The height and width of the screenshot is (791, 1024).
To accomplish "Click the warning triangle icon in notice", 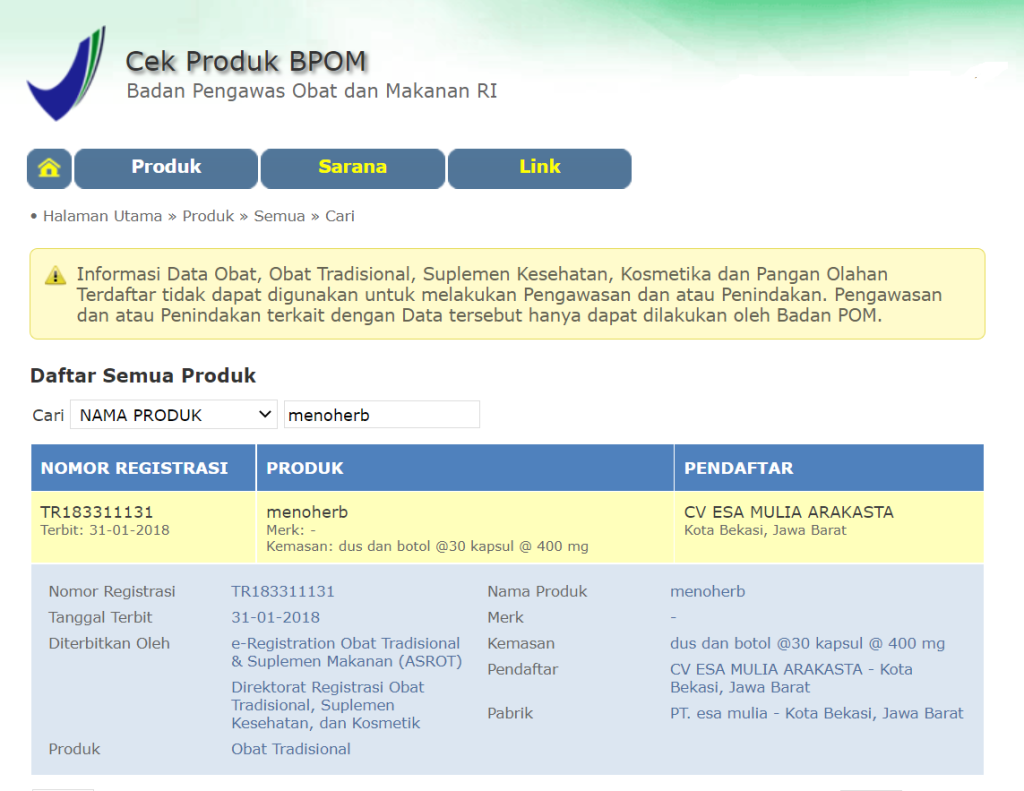I will click(55, 275).
